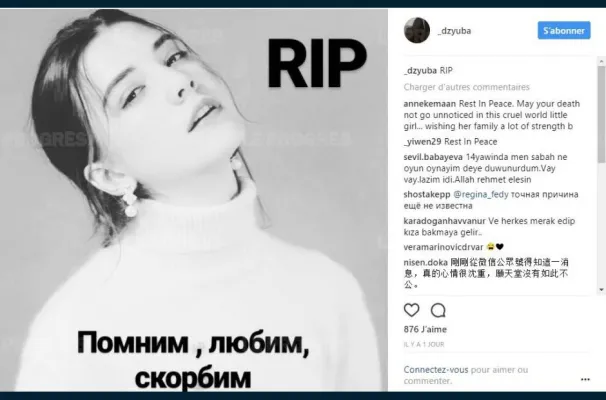This screenshot has height=400, width=606.
Task: Open veramarinovicdrvar profile
Action: tap(443, 247)
